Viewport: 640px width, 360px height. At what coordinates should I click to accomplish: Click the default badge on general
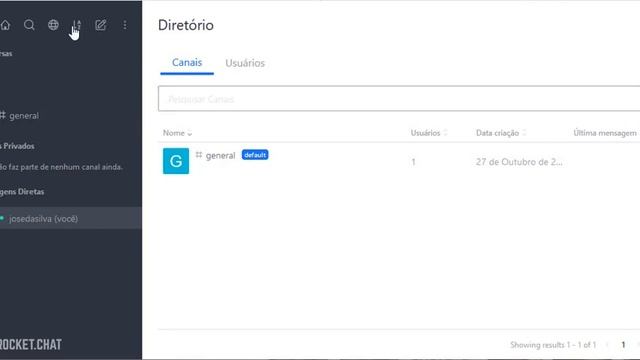point(255,155)
